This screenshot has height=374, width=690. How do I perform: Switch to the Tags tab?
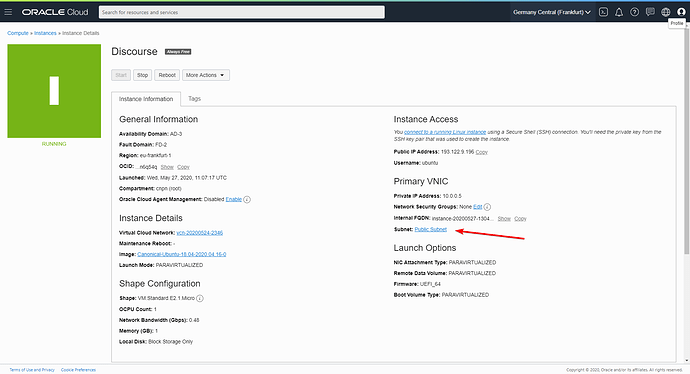point(195,99)
